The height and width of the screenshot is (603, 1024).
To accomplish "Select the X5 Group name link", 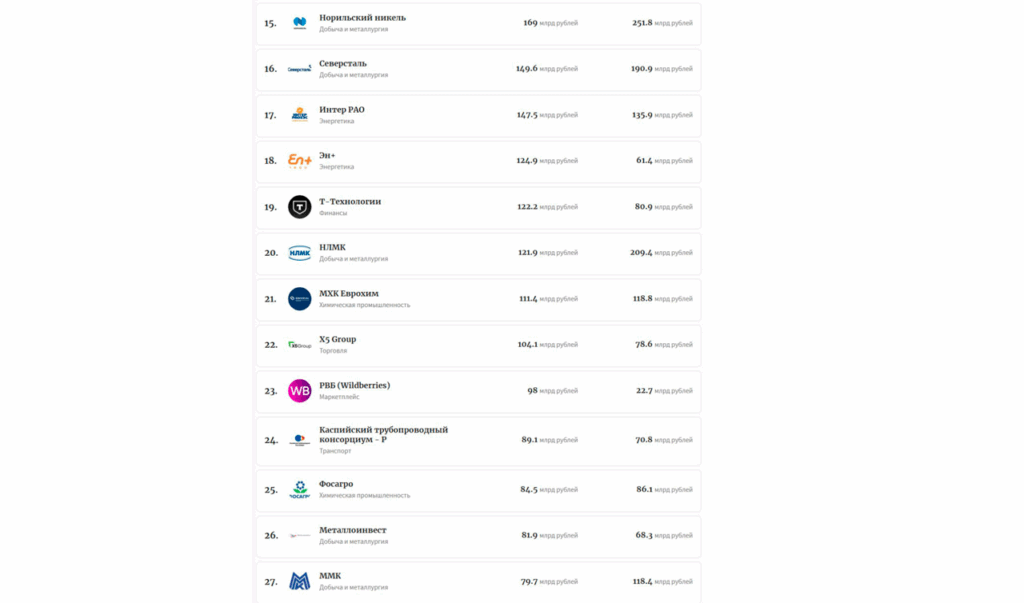I will coord(338,339).
